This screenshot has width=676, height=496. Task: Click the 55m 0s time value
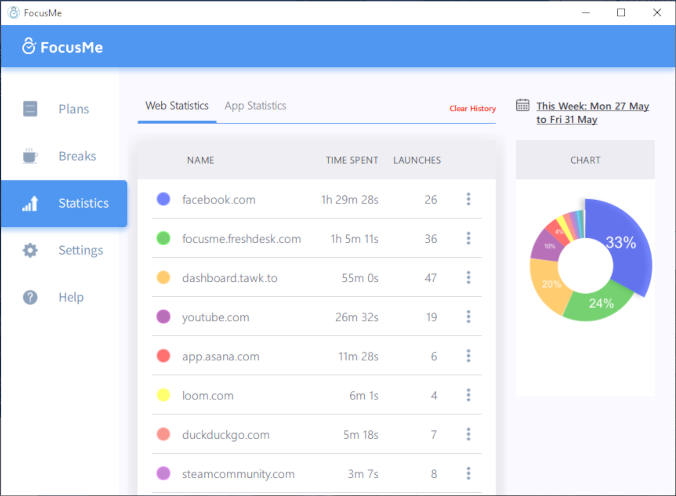(x=360, y=278)
